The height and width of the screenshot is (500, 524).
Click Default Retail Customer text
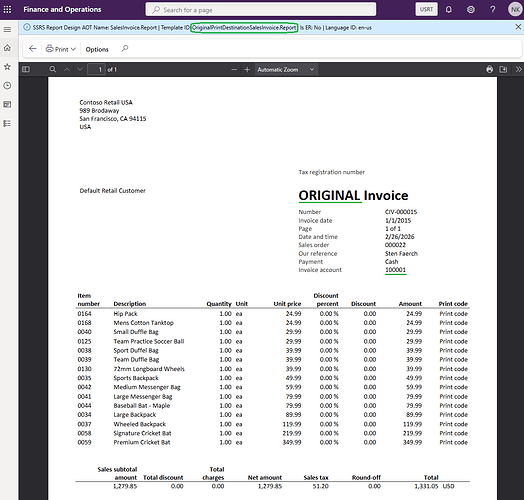click(x=113, y=191)
